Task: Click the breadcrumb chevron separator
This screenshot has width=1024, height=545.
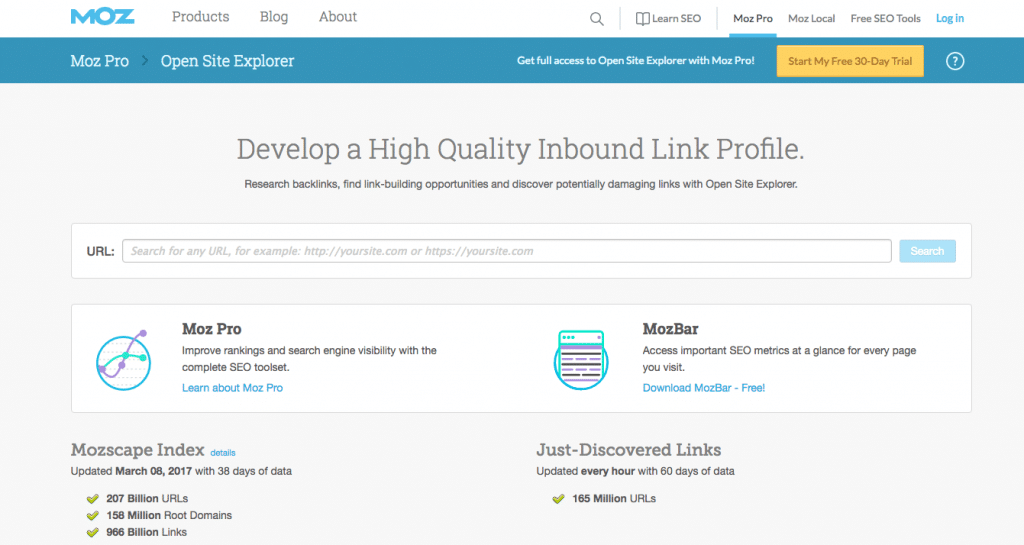Action: tap(145, 61)
